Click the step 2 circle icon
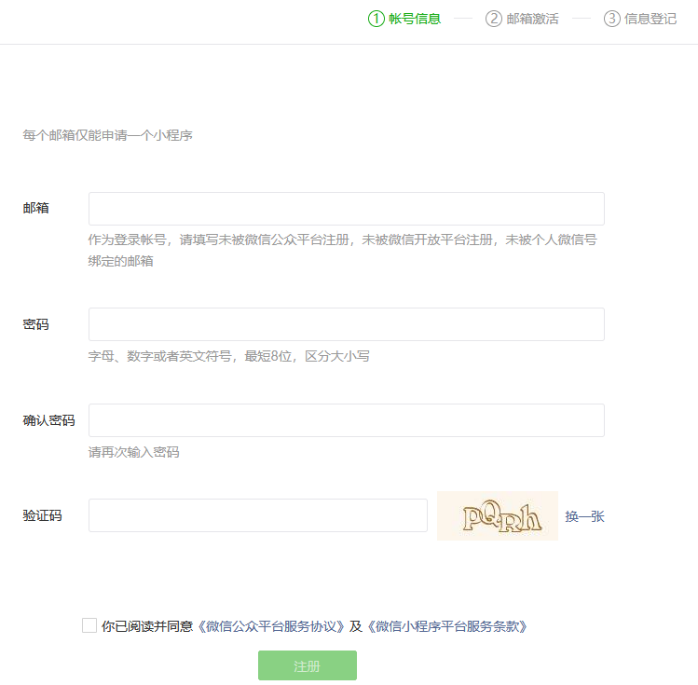 pyautogui.click(x=494, y=19)
